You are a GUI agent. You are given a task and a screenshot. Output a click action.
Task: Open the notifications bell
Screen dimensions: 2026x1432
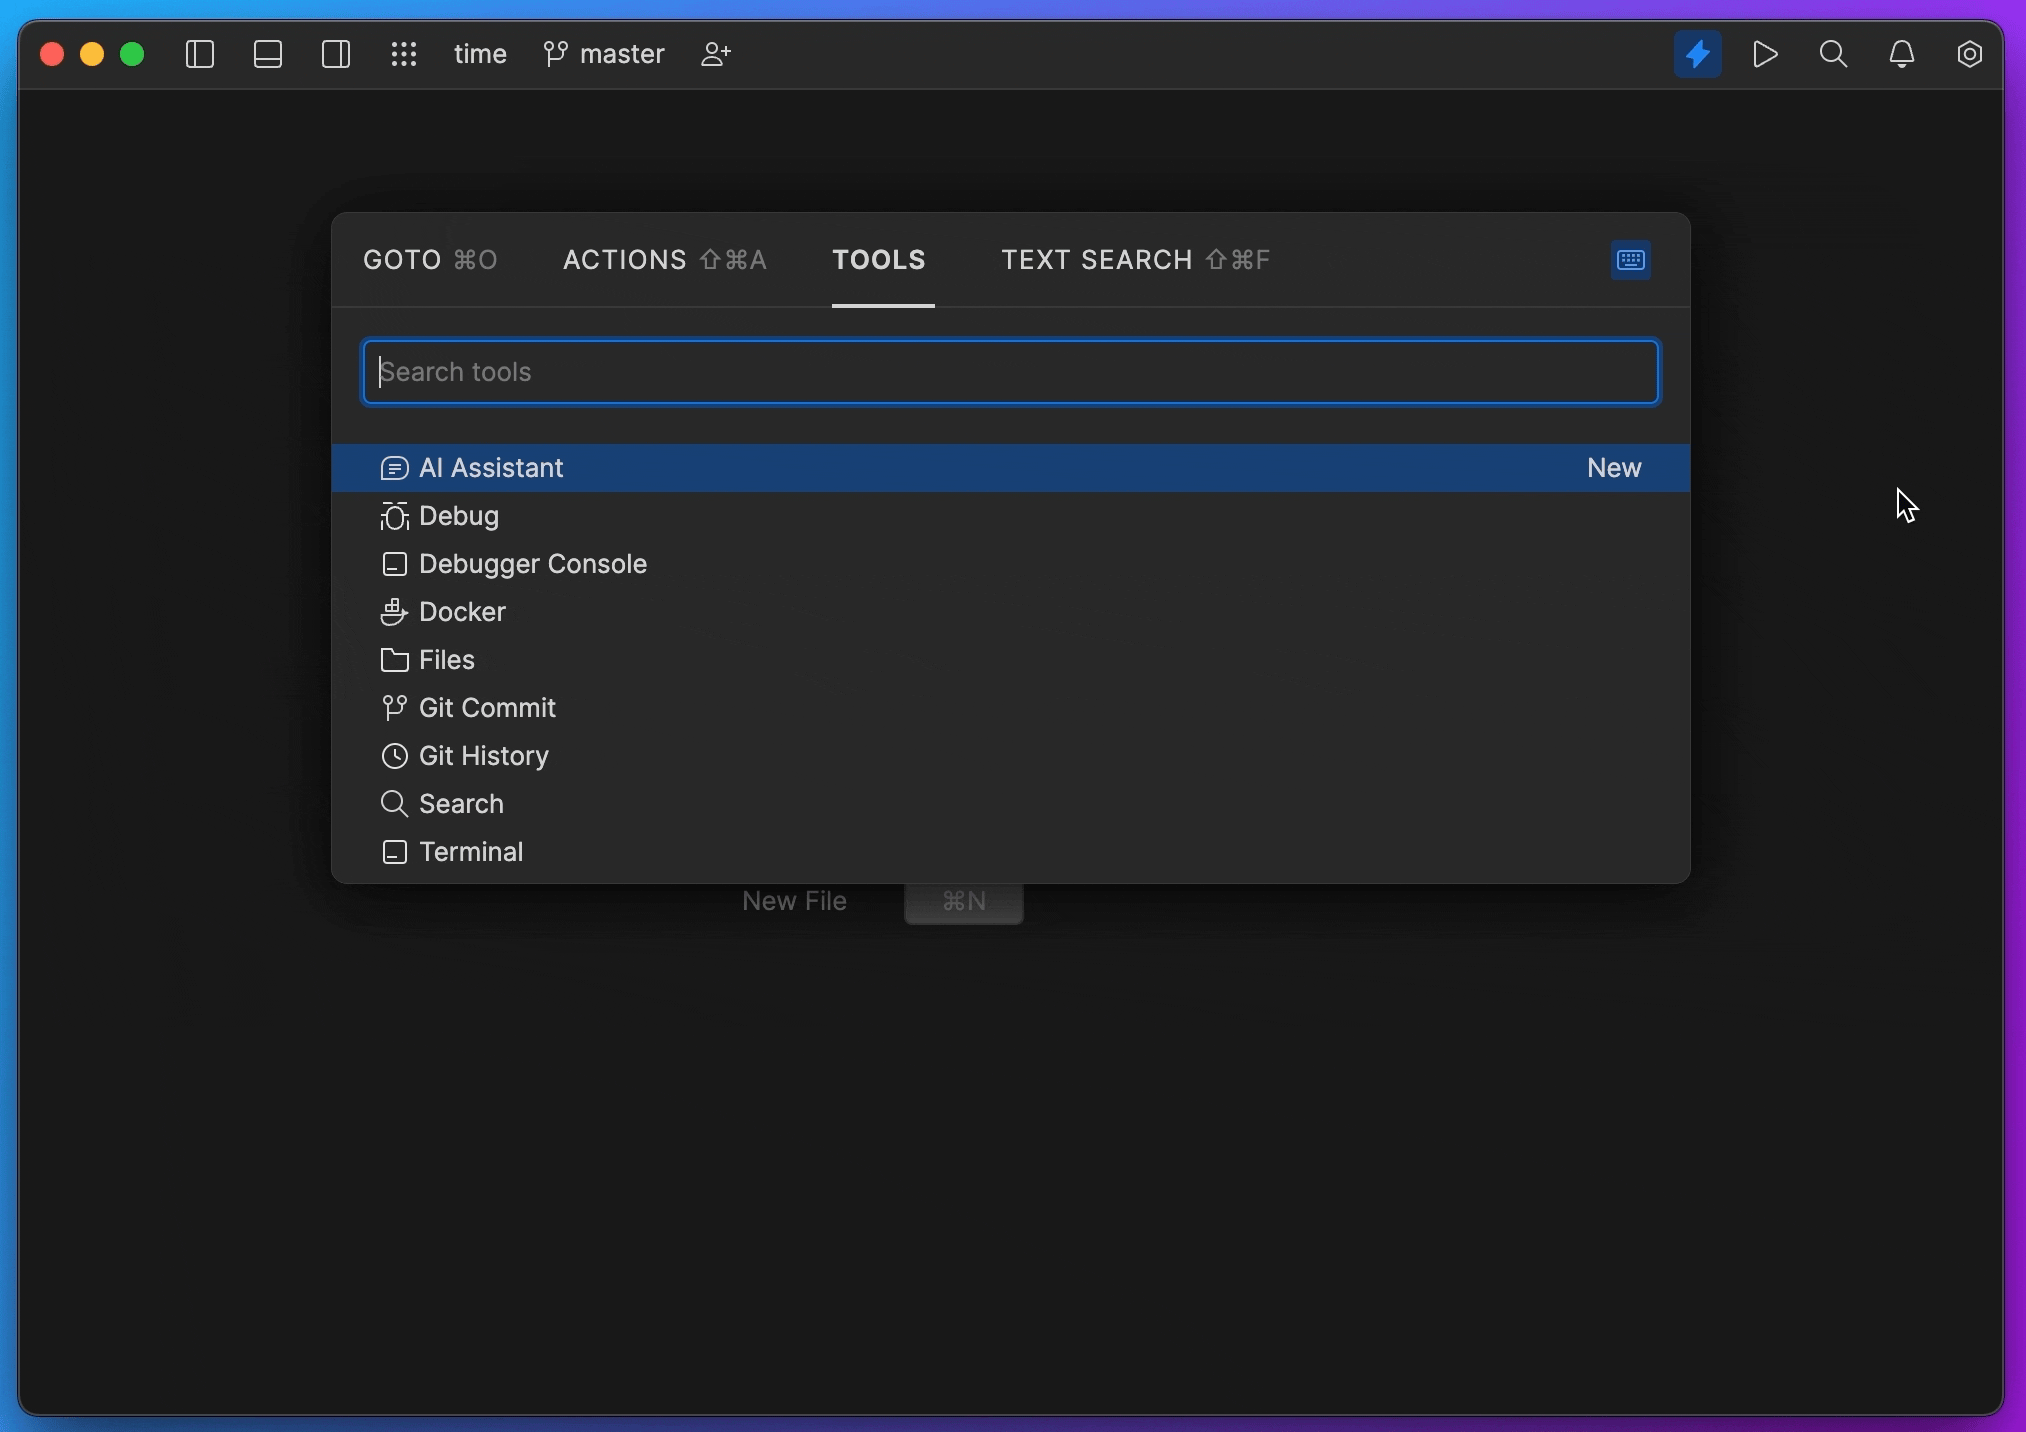pos(1902,54)
